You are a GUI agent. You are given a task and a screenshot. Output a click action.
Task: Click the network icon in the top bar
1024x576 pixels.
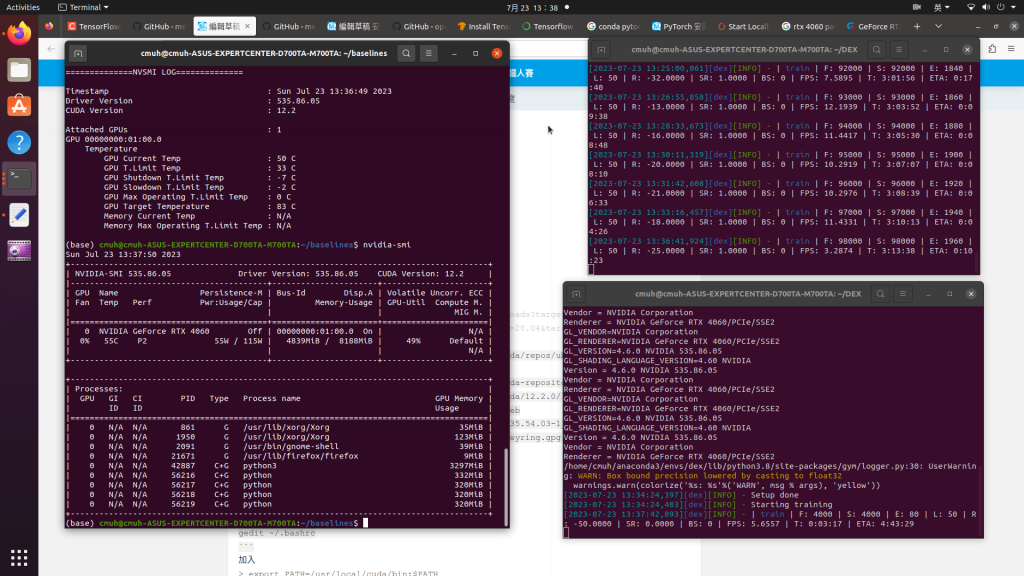point(970,7)
